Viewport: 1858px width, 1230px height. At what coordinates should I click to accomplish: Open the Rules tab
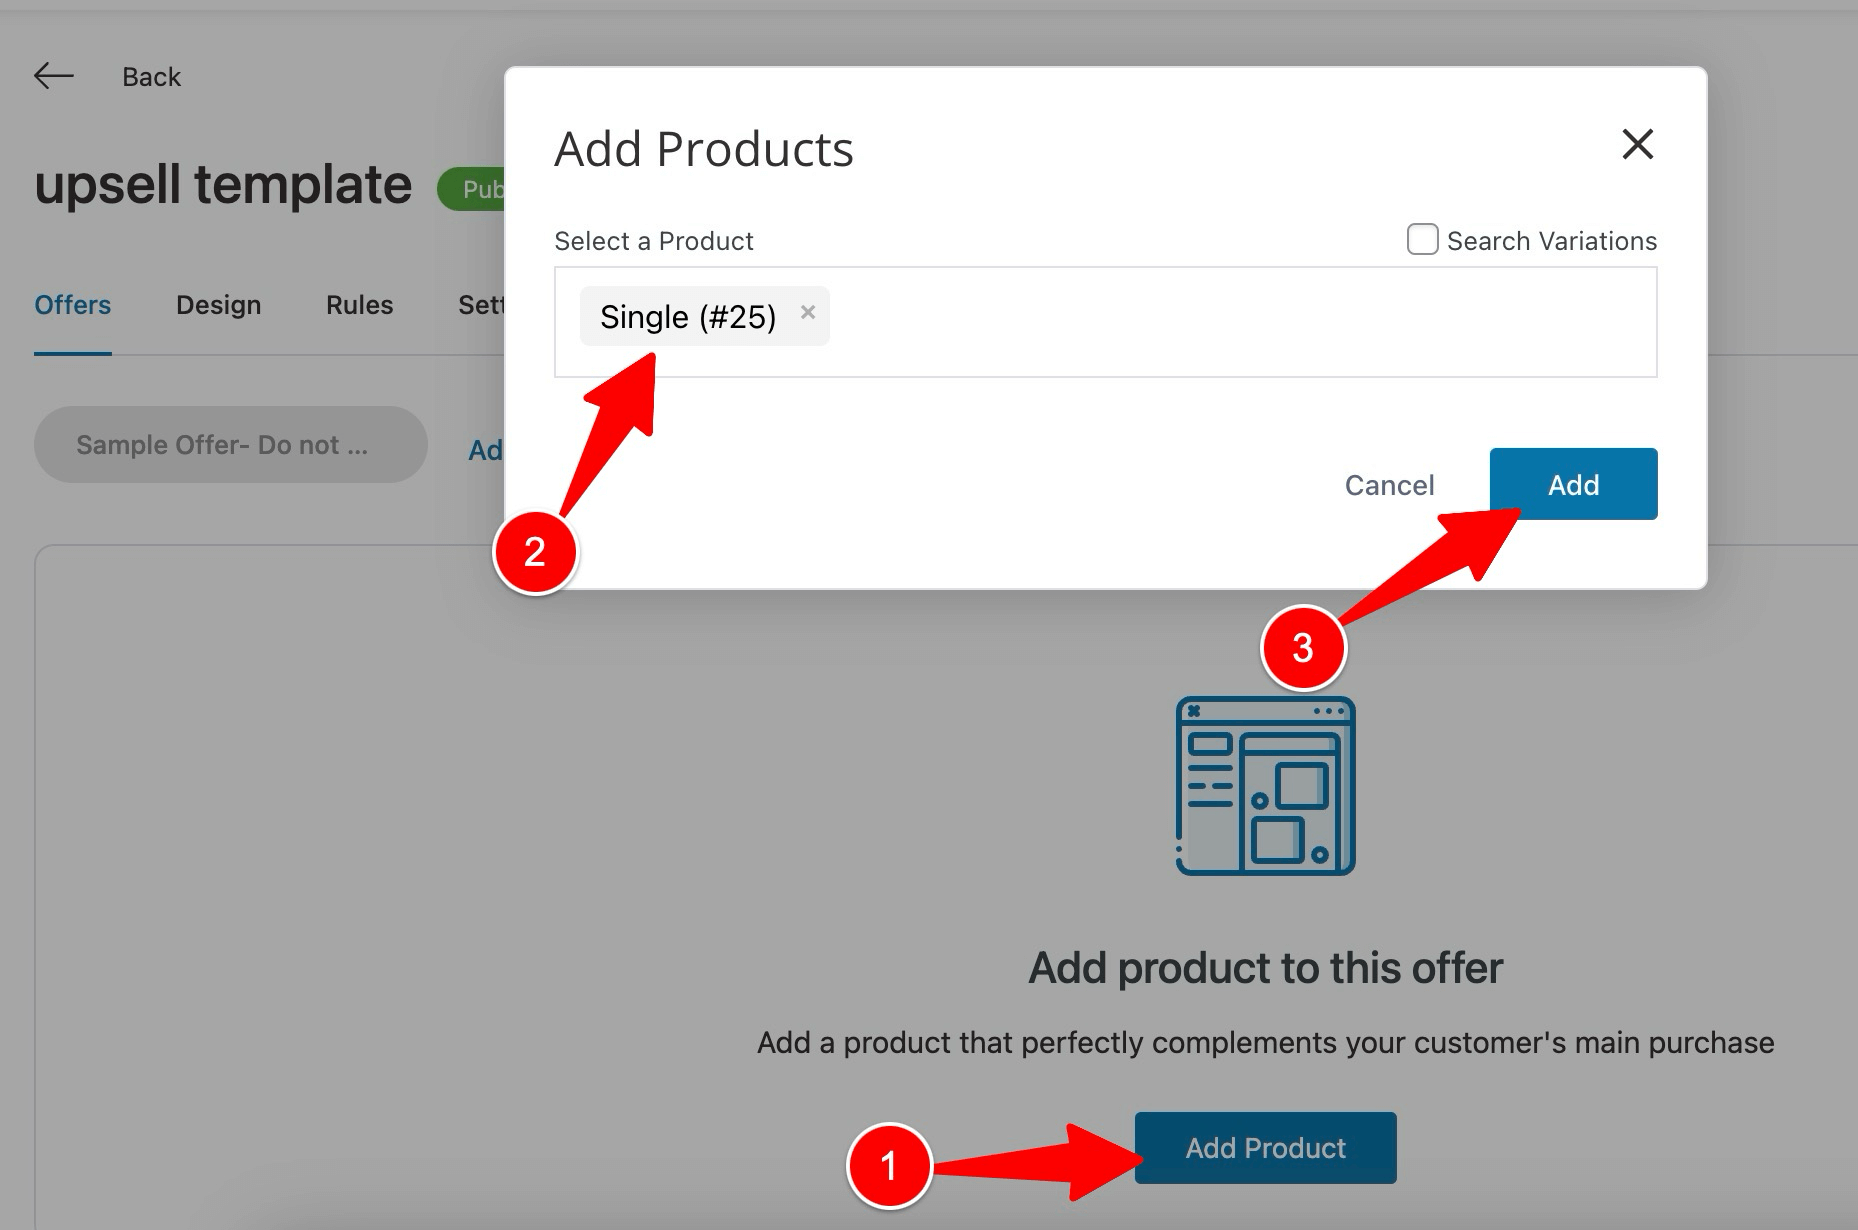click(x=359, y=305)
